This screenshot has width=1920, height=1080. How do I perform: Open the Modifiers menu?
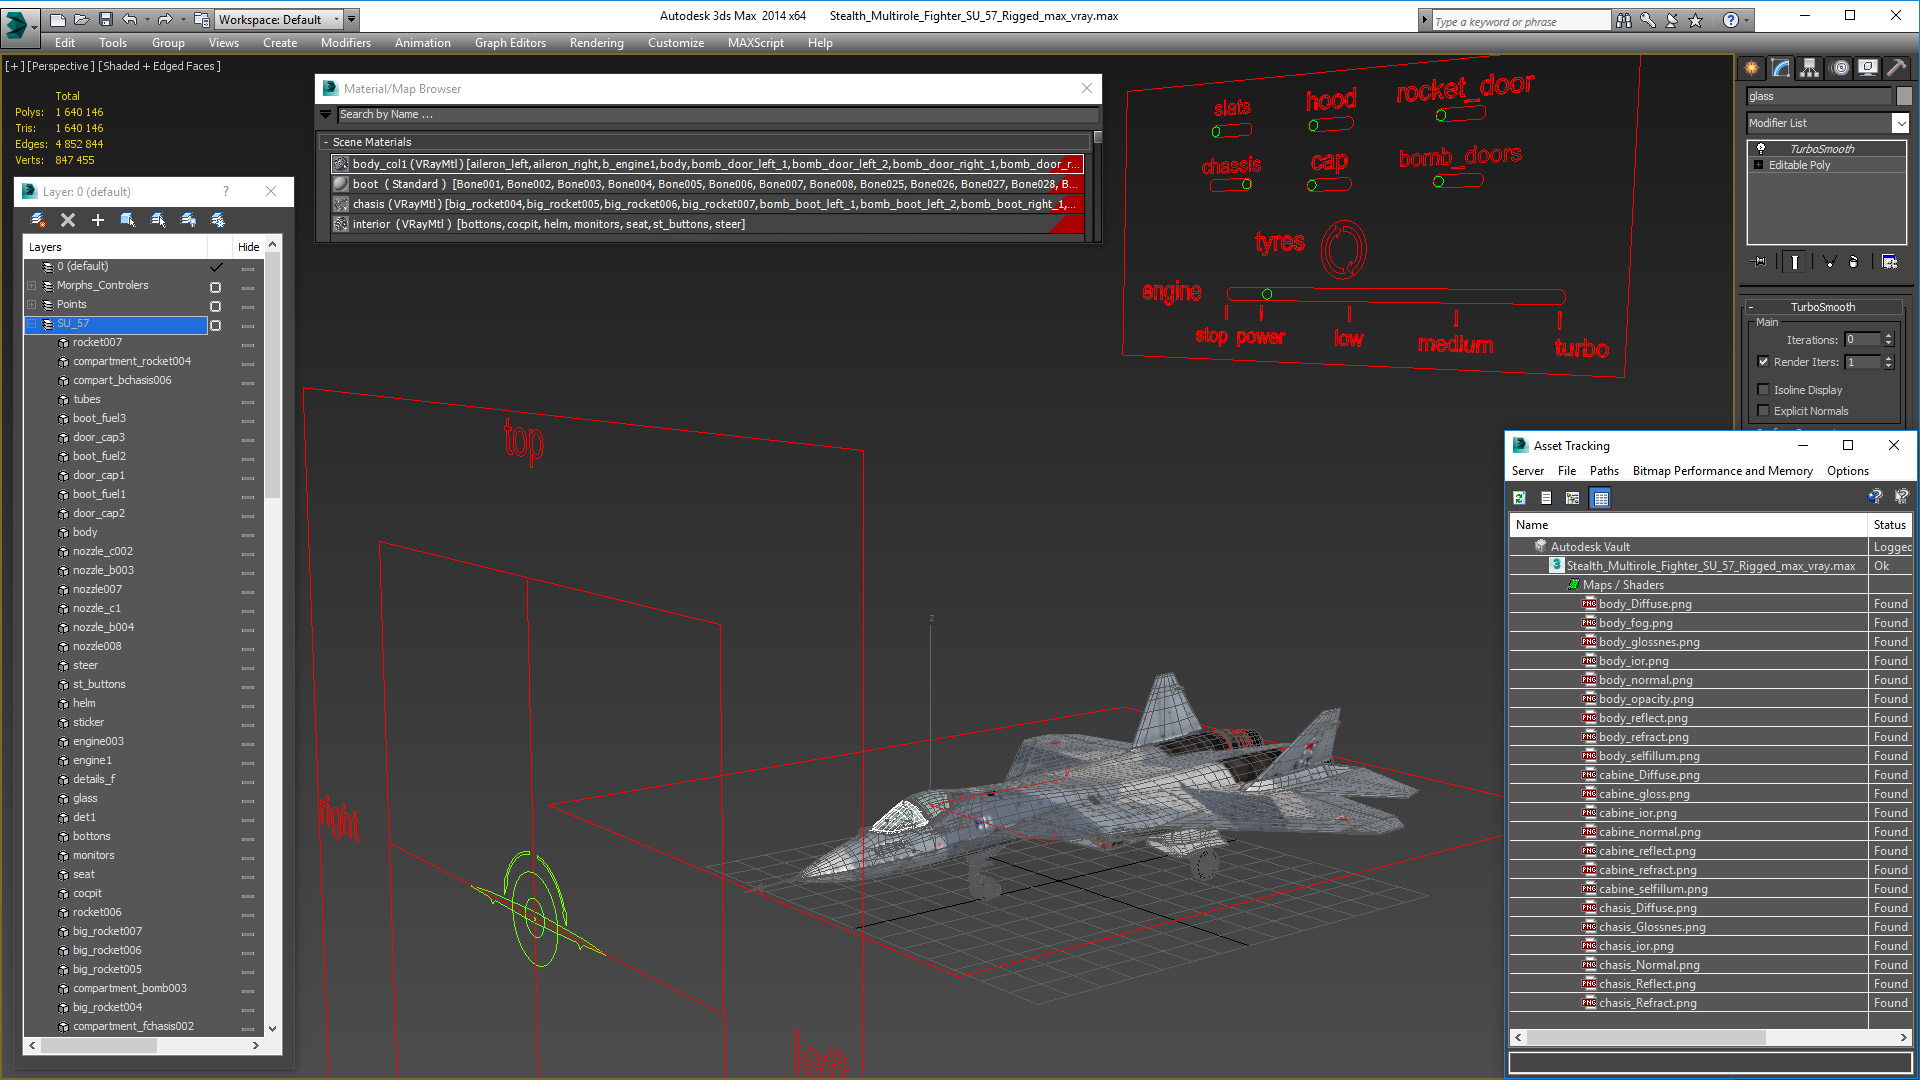tap(345, 43)
